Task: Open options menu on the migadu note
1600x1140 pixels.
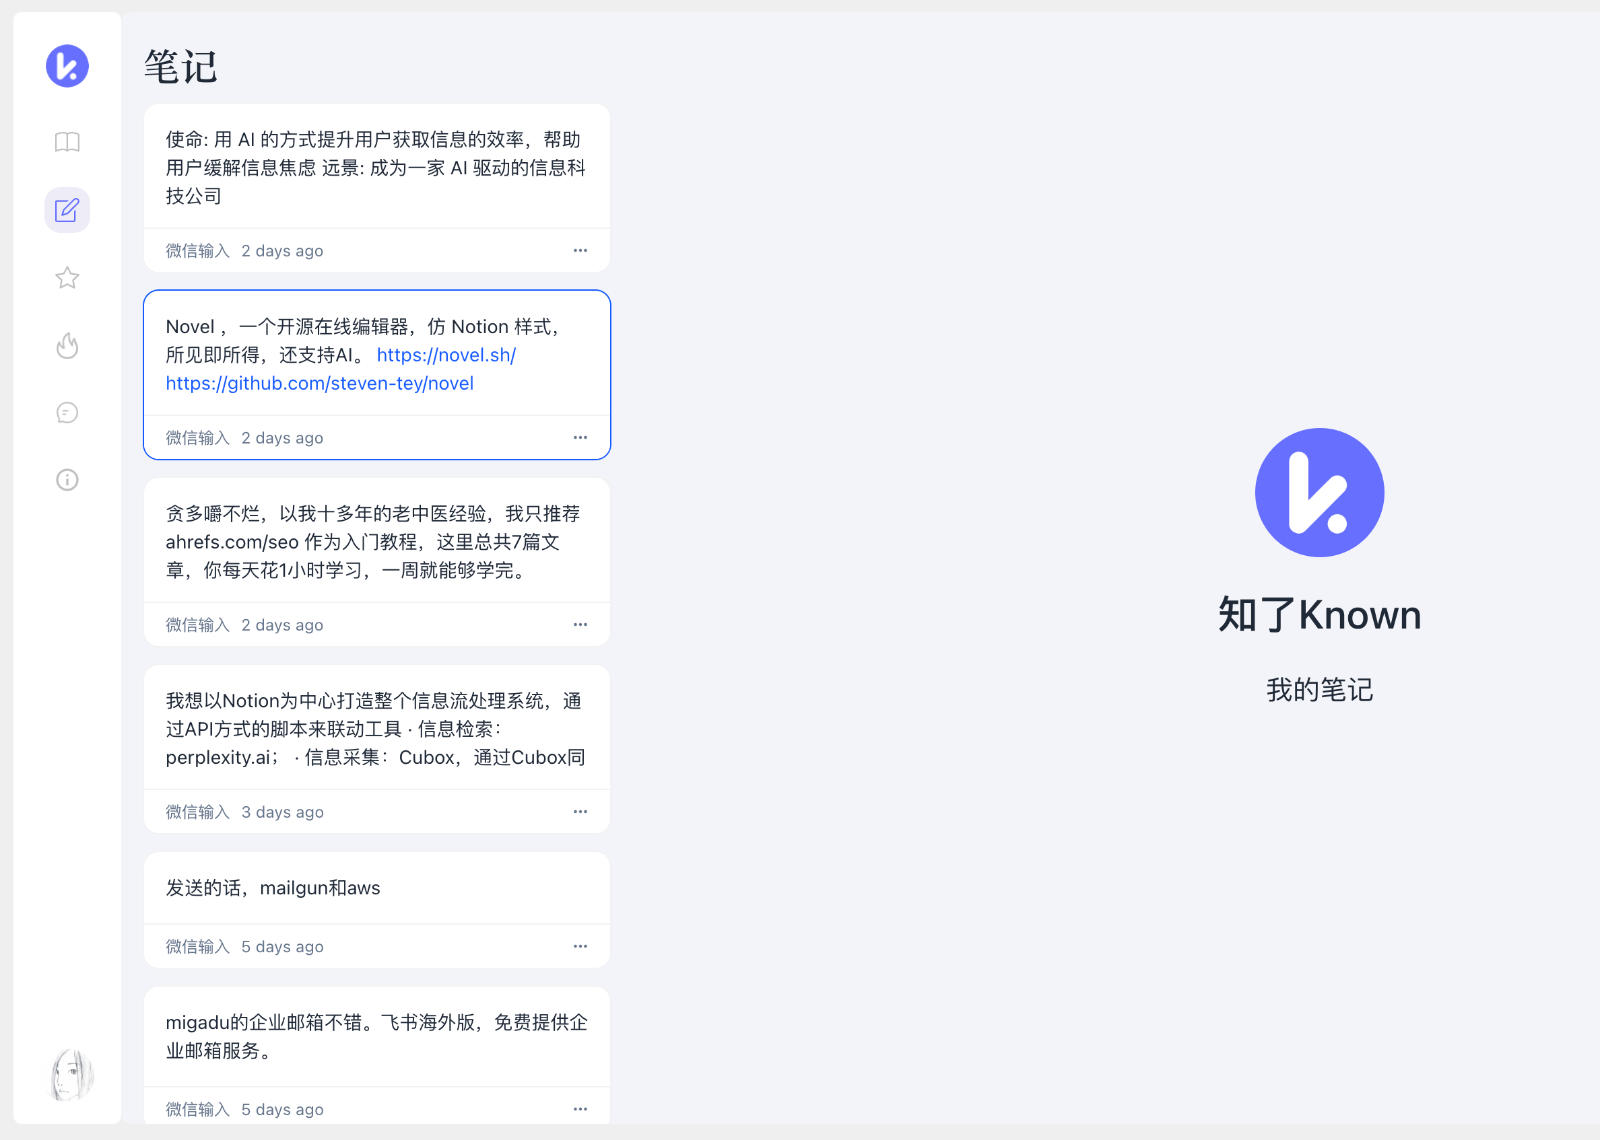Action: click(x=580, y=1108)
